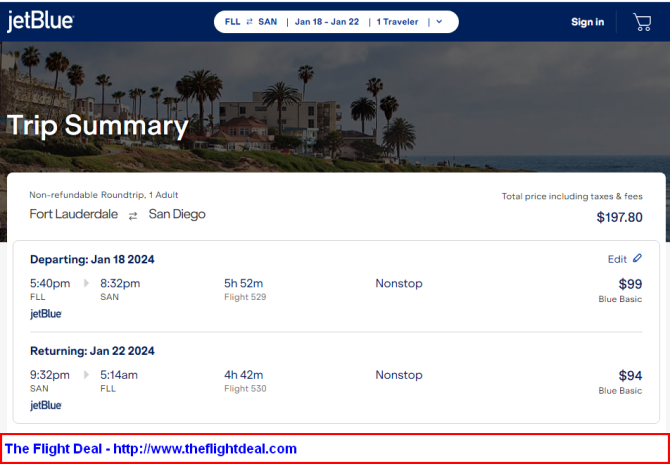Screen dimensions: 670x464
Task: Click the Flight 529 label
Action: pos(245,297)
